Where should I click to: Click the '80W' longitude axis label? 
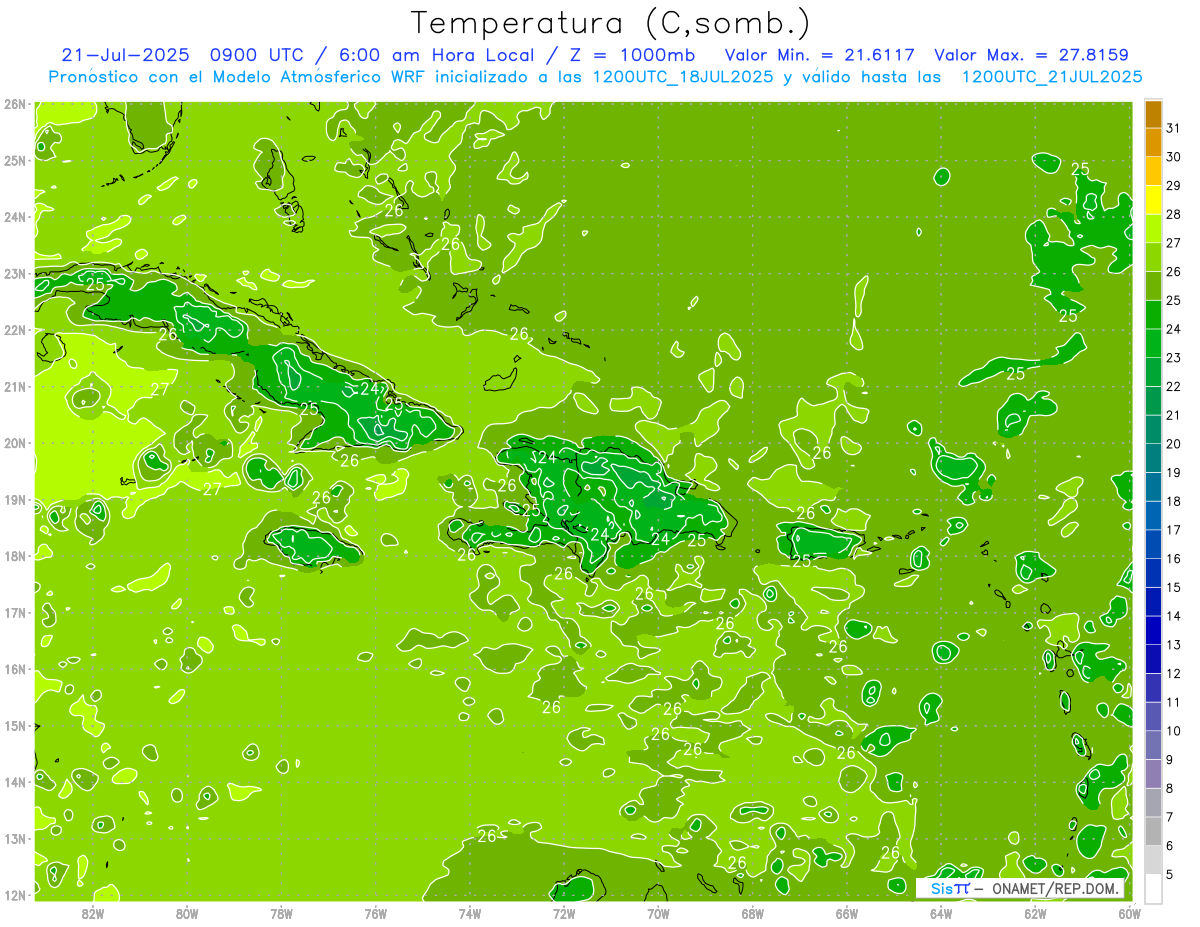tap(187, 913)
